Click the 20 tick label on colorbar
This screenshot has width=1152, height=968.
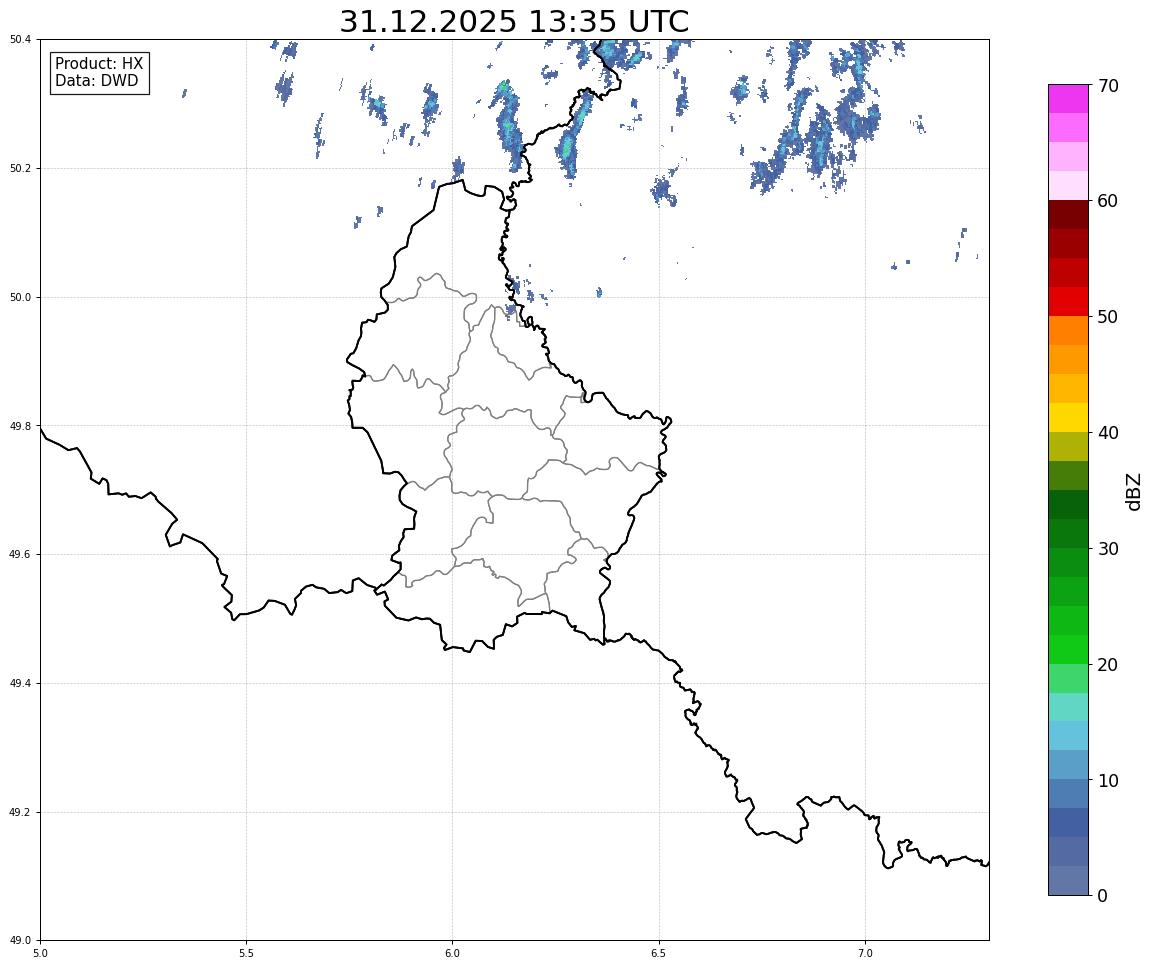pos(1108,665)
